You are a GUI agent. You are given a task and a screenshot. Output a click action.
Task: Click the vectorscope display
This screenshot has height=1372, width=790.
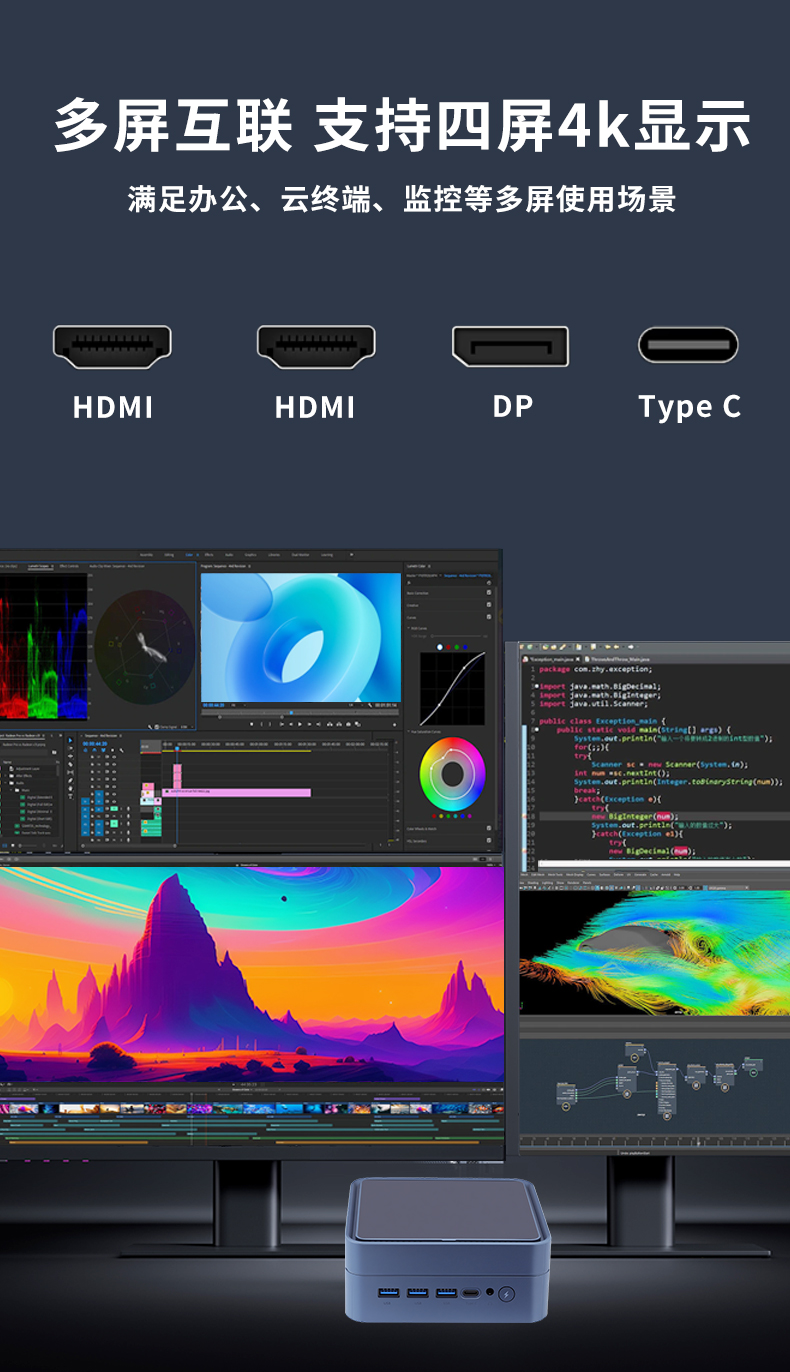click(144, 648)
